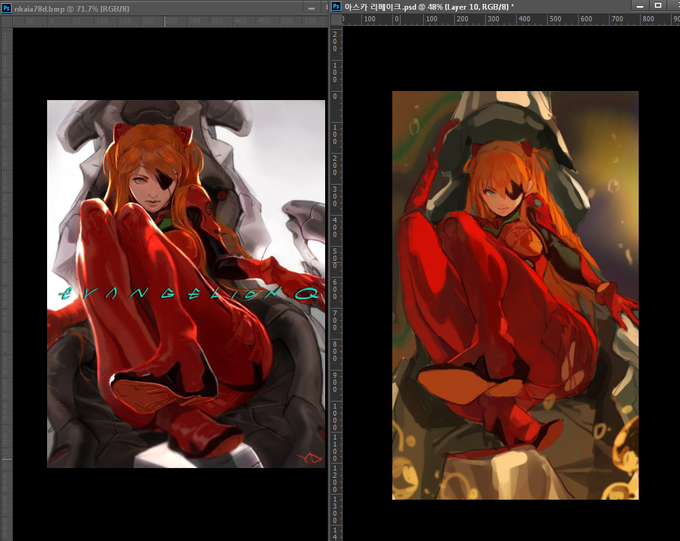Click ruler origin corner in nkaia78d.bmp window
The height and width of the screenshot is (541, 680).
(7, 21)
